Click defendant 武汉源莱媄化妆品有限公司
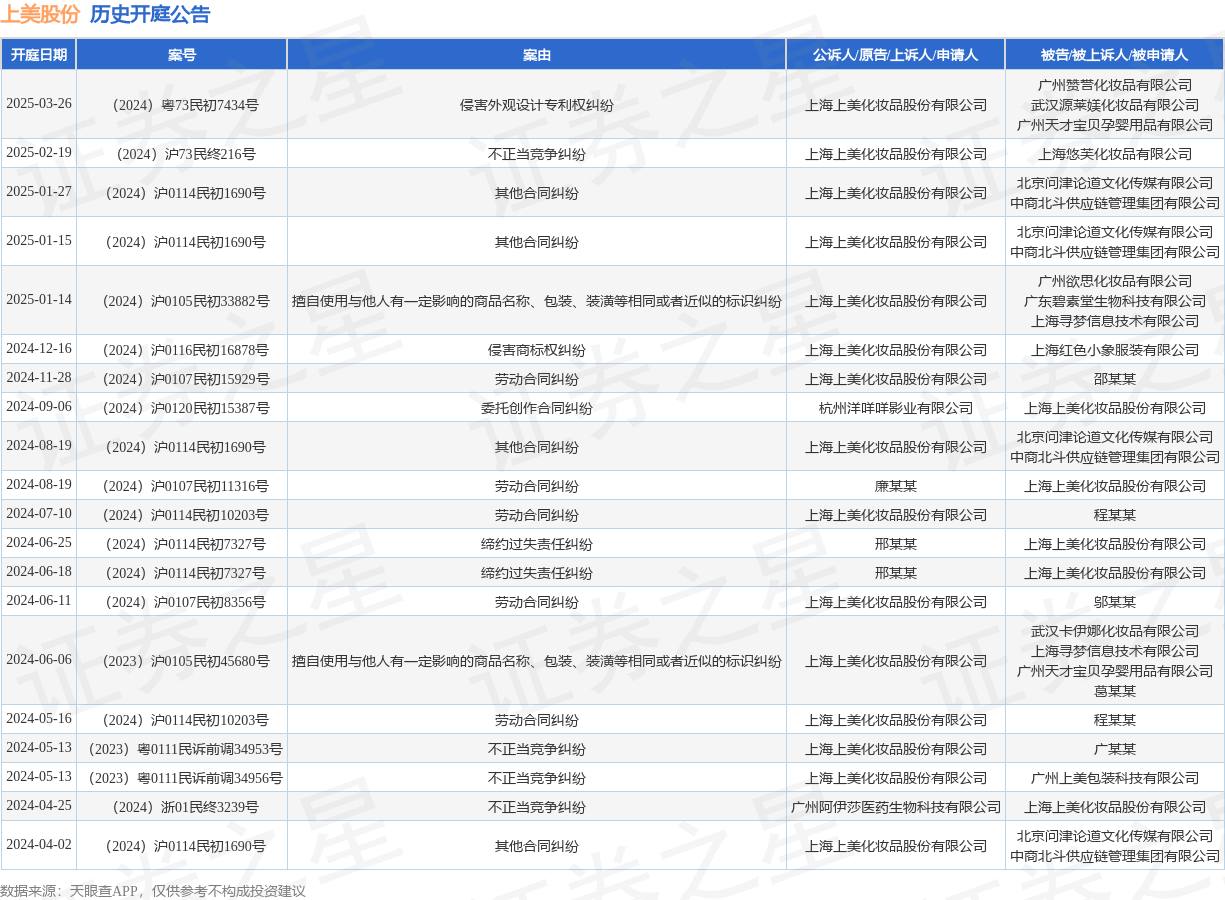1225x900 pixels. (1115, 105)
